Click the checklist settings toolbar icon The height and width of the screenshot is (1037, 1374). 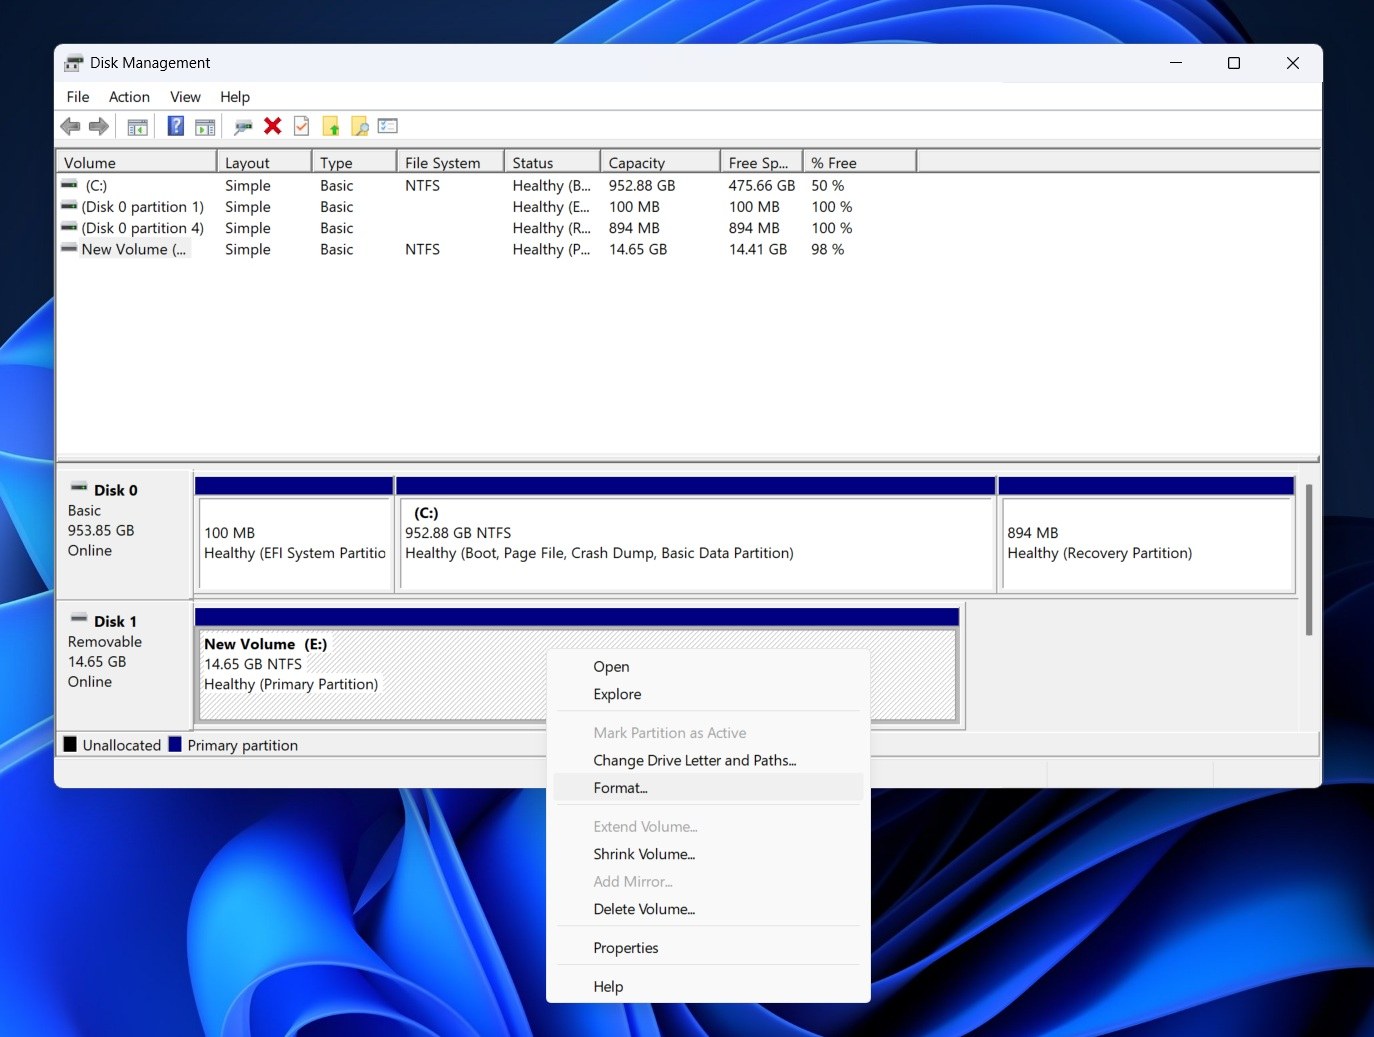pos(388,126)
